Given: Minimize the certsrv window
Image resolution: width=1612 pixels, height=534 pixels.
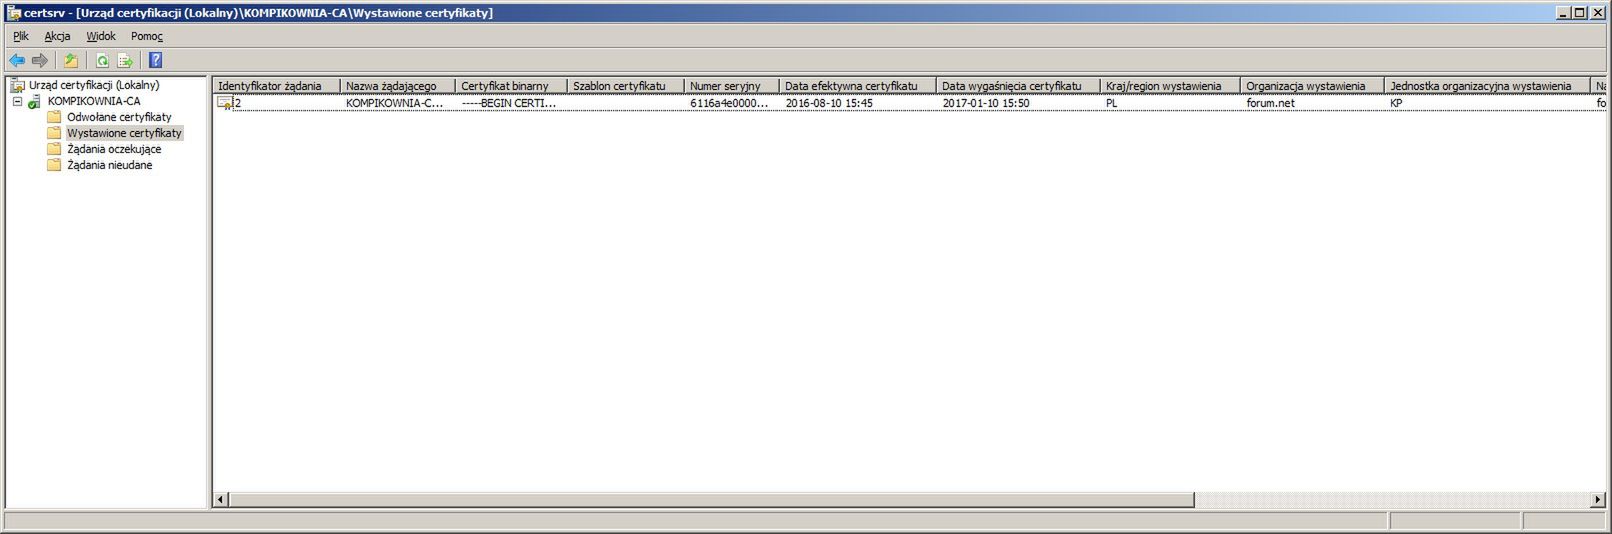Looking at the screenshot, I should pos(1564,13).
